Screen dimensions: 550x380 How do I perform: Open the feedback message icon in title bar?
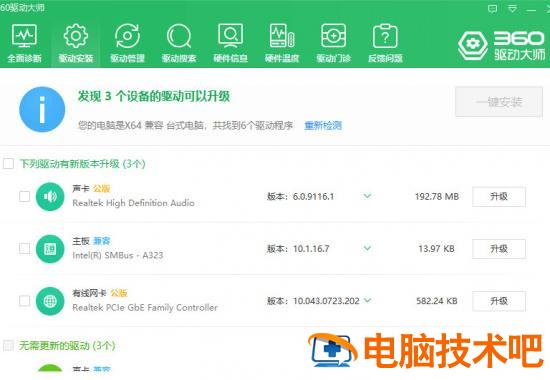492,9
